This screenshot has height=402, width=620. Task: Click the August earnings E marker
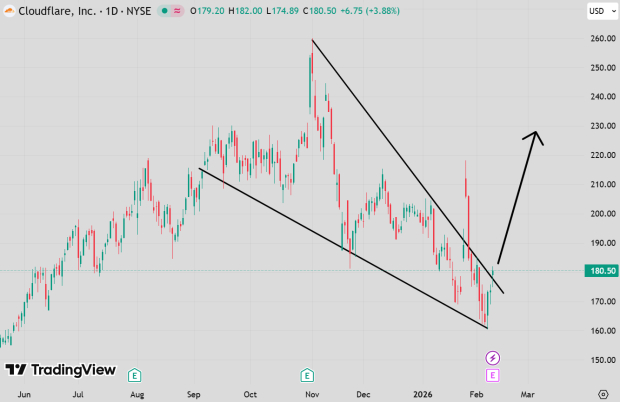point(133,375)
